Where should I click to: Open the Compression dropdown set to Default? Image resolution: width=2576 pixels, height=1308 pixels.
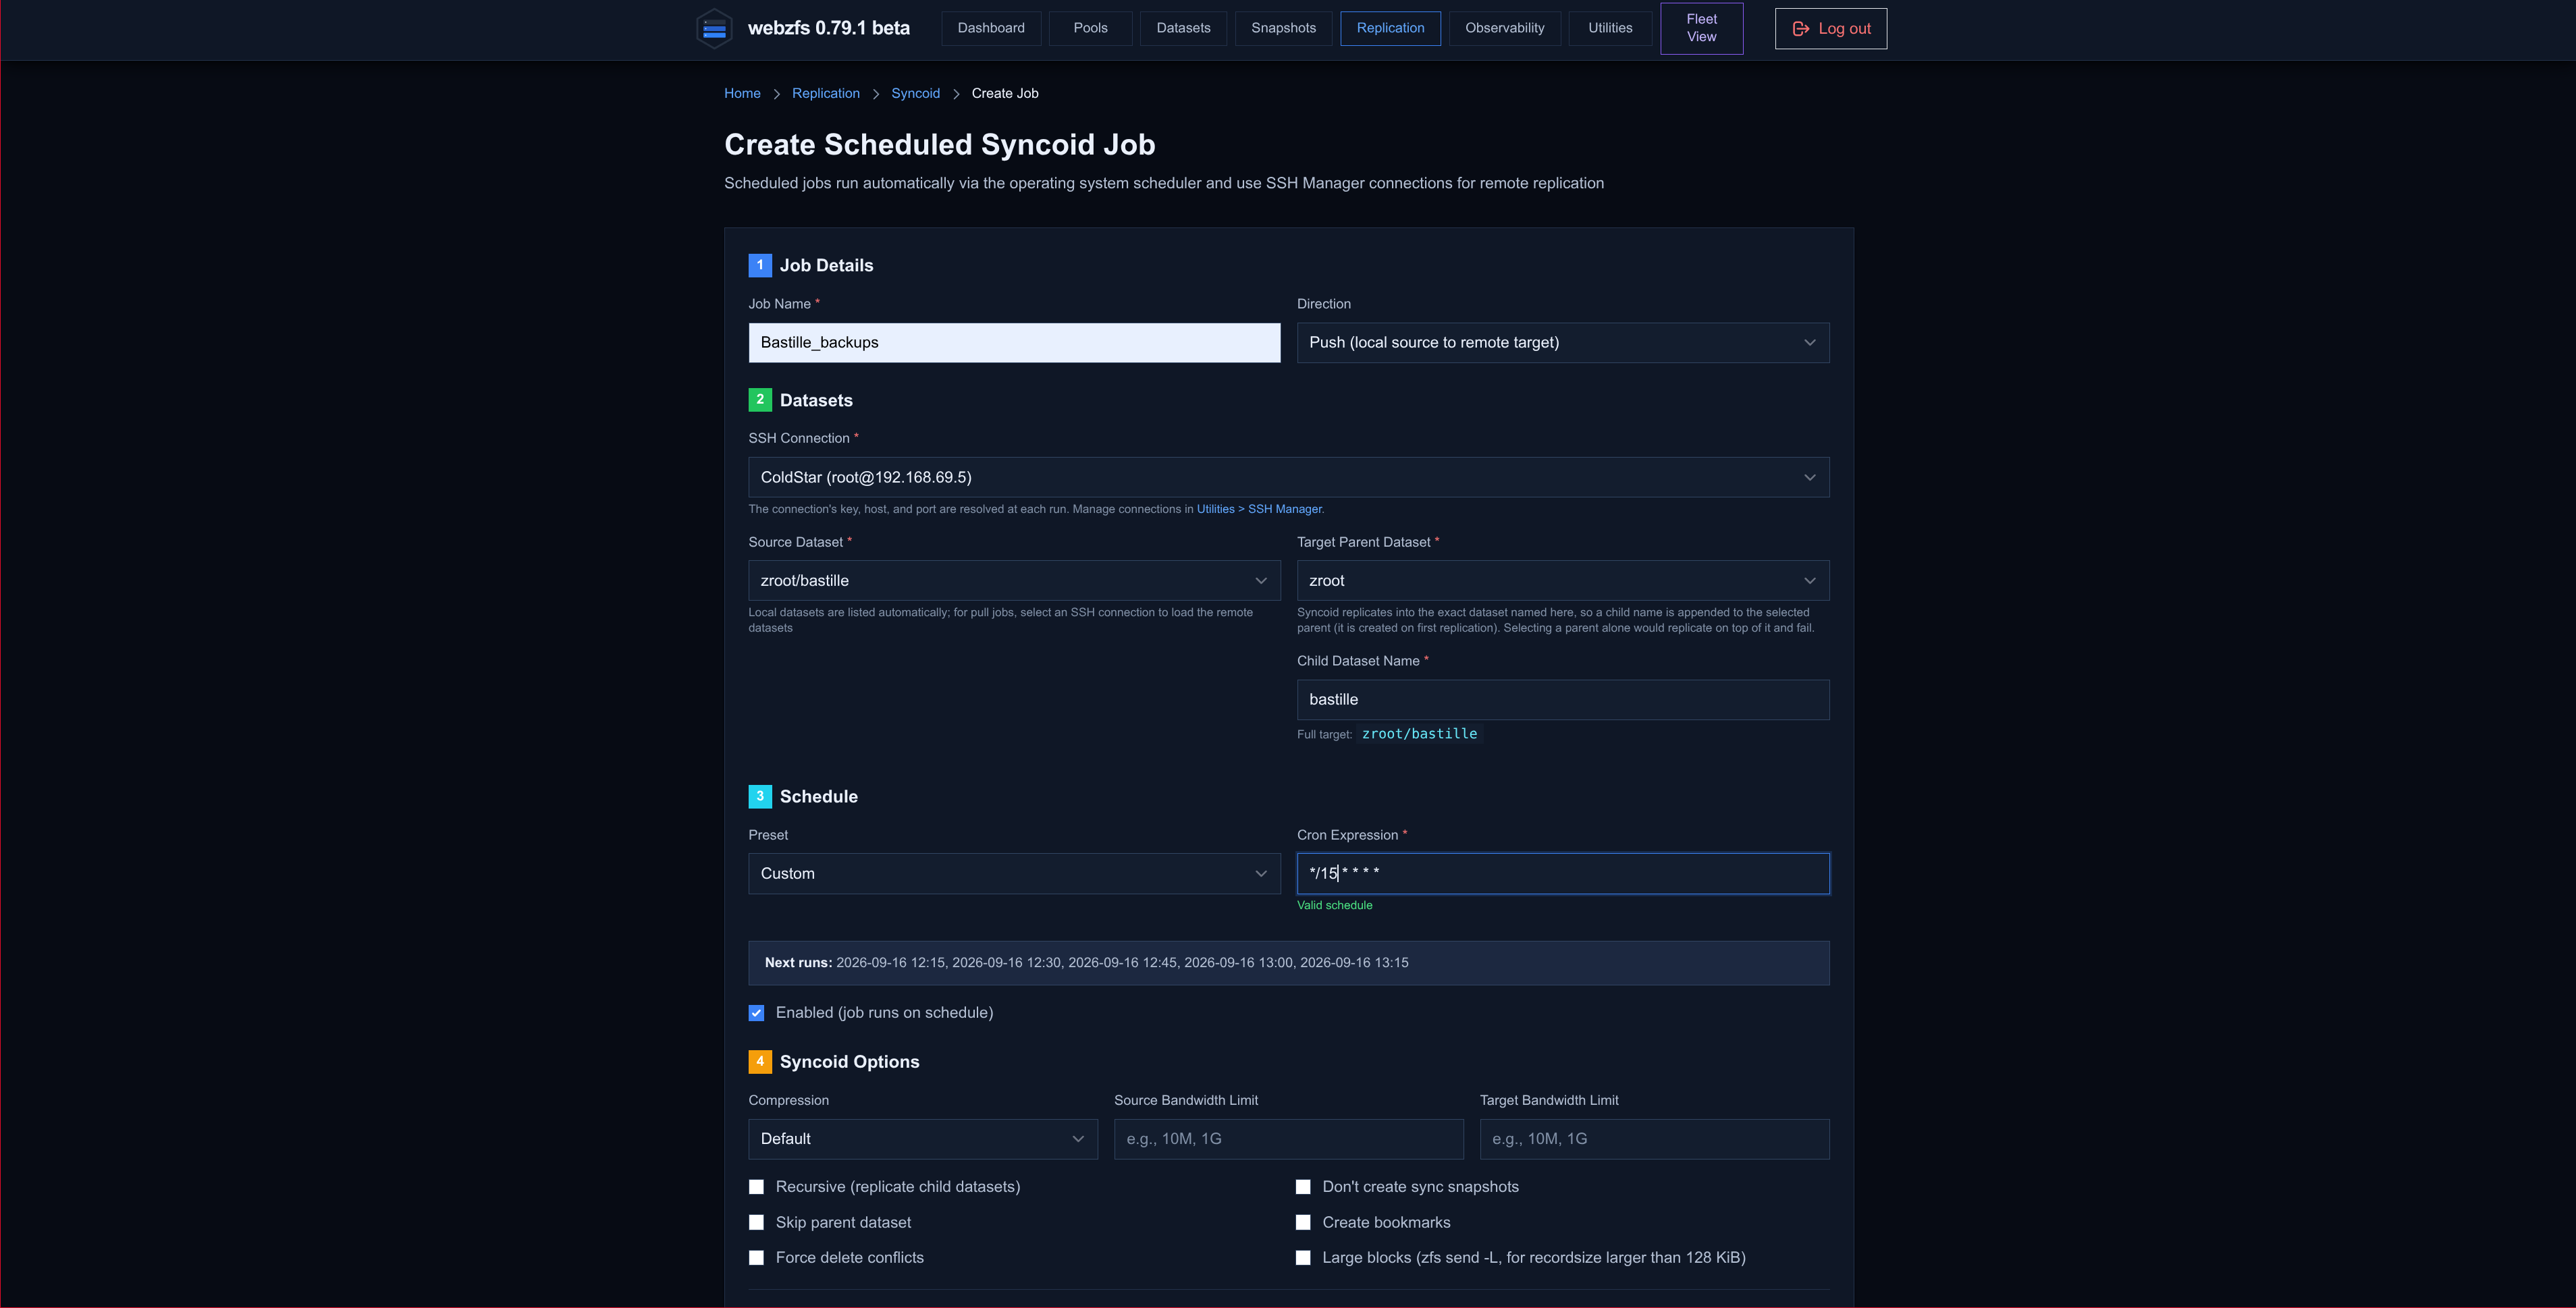[x=923, y=1139]
